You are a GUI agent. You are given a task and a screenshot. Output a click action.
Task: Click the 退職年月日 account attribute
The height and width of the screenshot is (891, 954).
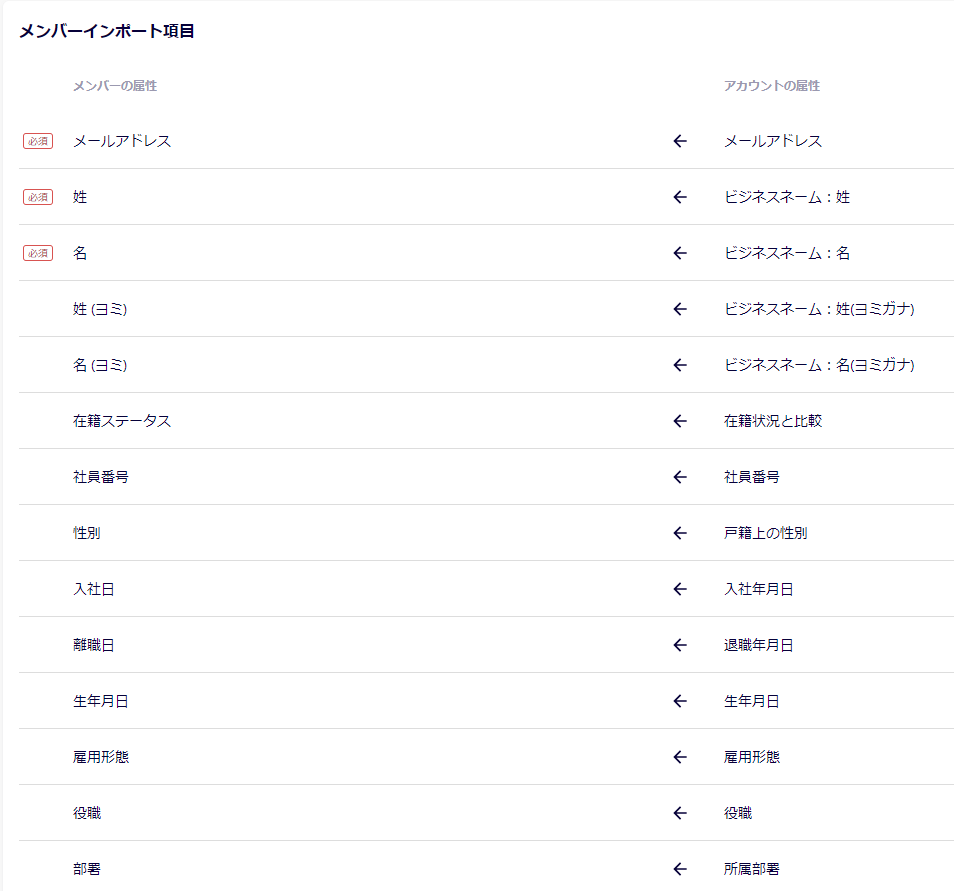click(x=758, y=645)
